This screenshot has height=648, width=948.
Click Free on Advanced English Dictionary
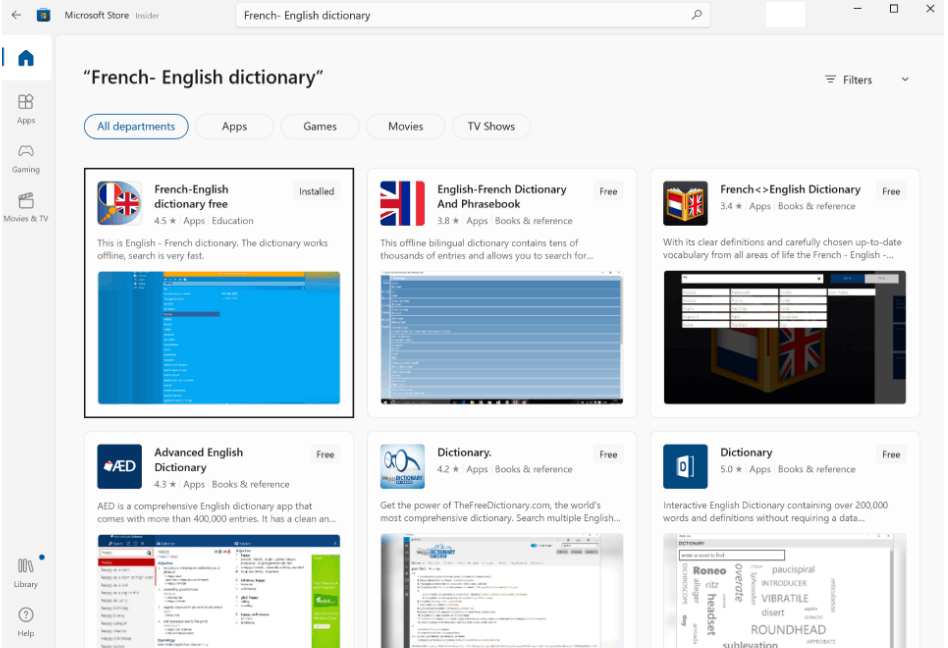click(x=325, y=454)
